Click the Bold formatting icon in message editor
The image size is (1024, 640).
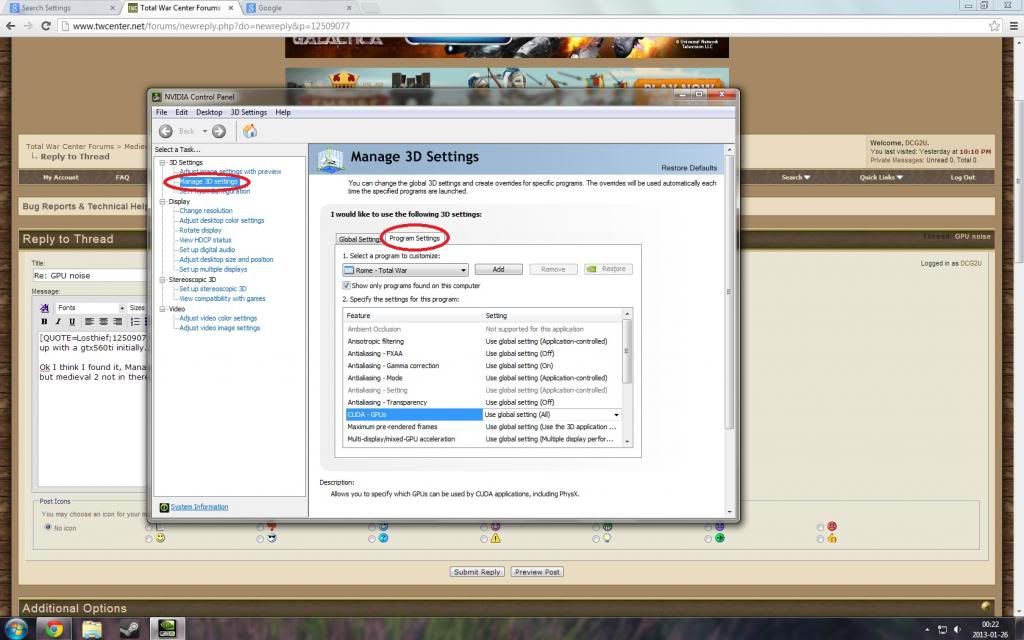point(46,321)
